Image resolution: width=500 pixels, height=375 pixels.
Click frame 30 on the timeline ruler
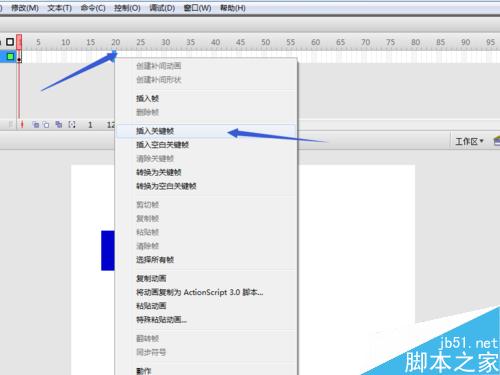pyautogui.click(x=166, y=42)
